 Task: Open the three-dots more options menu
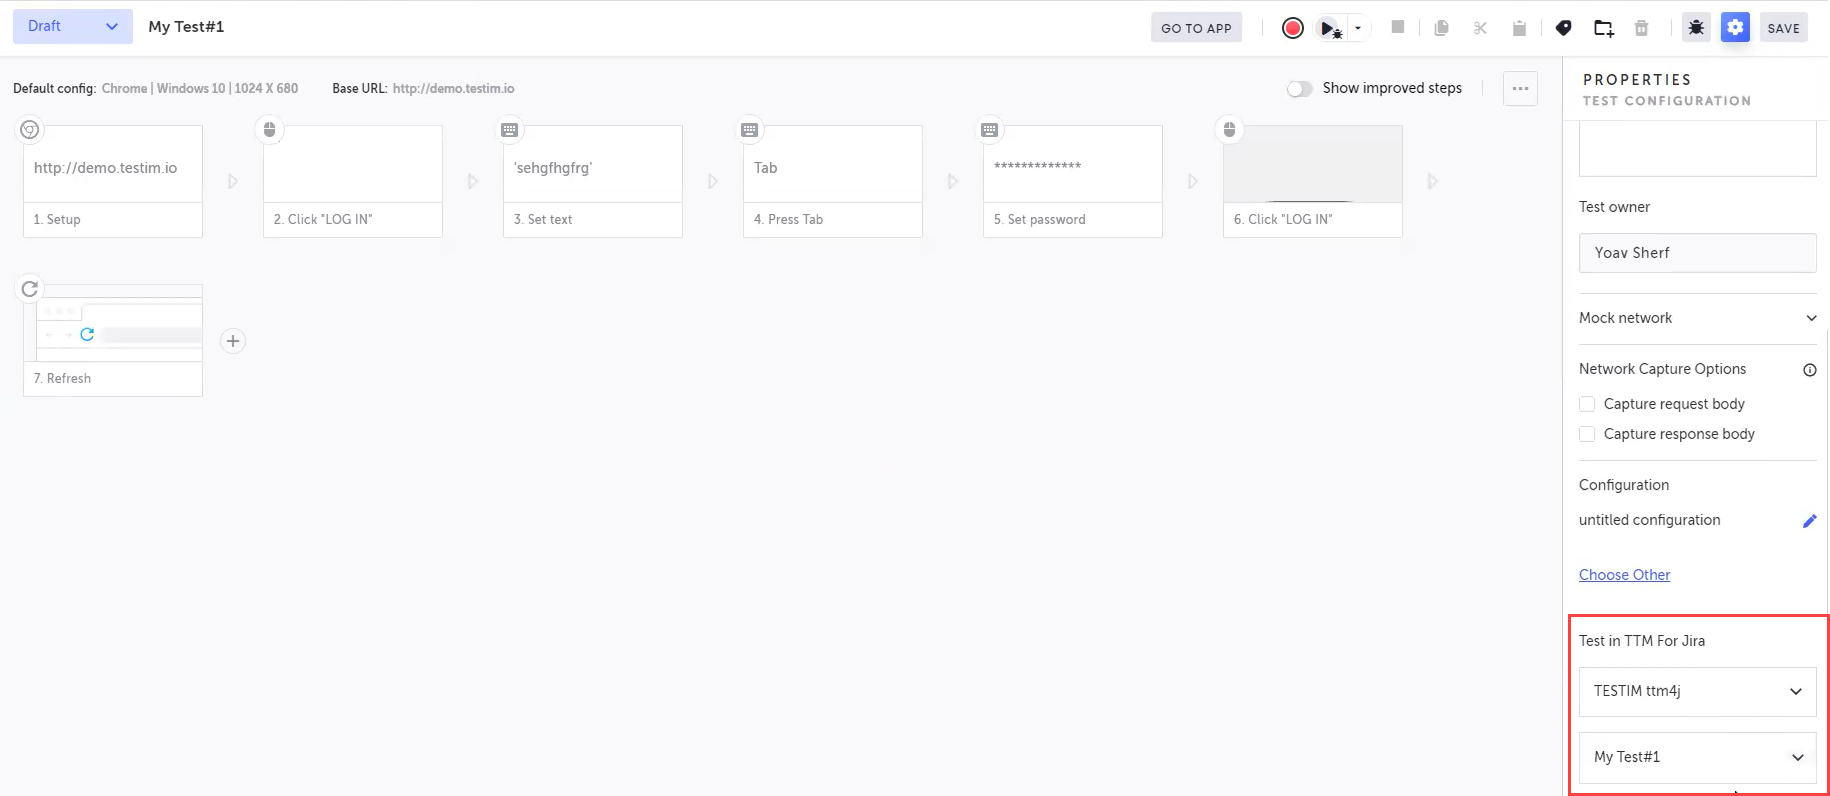point(1520,88)
